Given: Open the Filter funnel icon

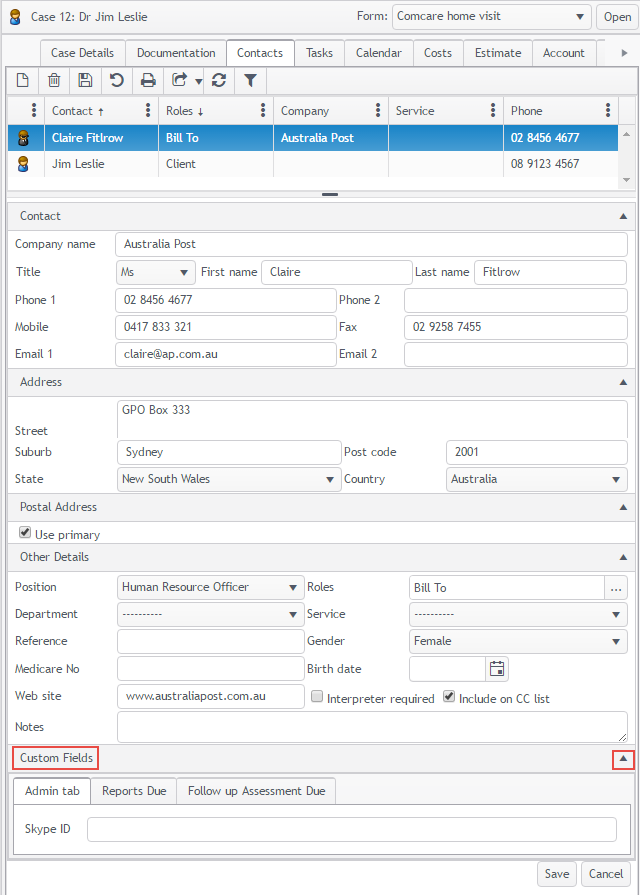Looking at the screenshot, I should click(250, 81).
